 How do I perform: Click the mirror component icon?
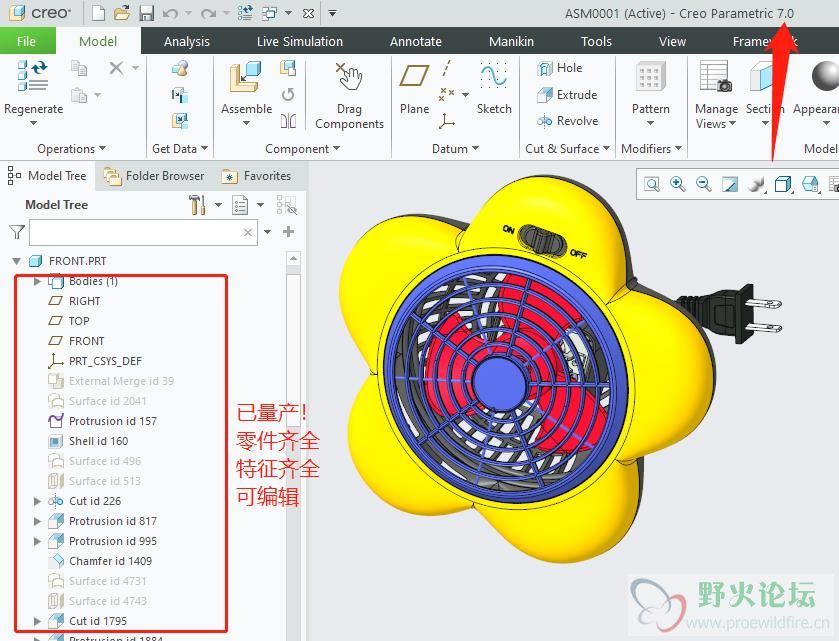(x=288, y=121)
